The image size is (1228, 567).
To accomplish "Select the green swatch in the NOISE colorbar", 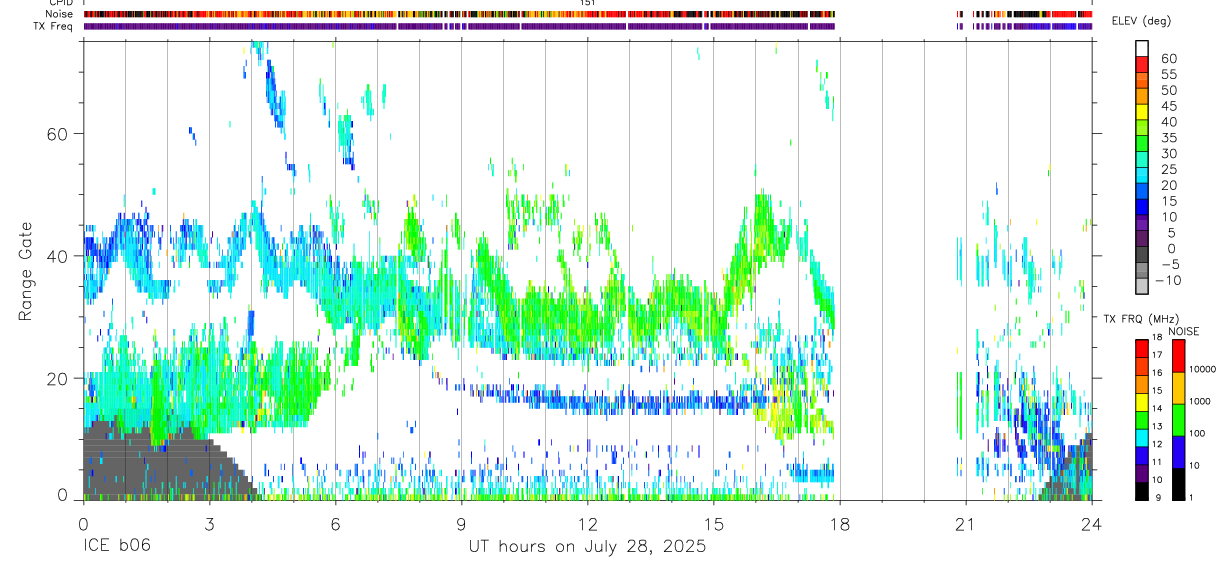I will click(1179, 419).
